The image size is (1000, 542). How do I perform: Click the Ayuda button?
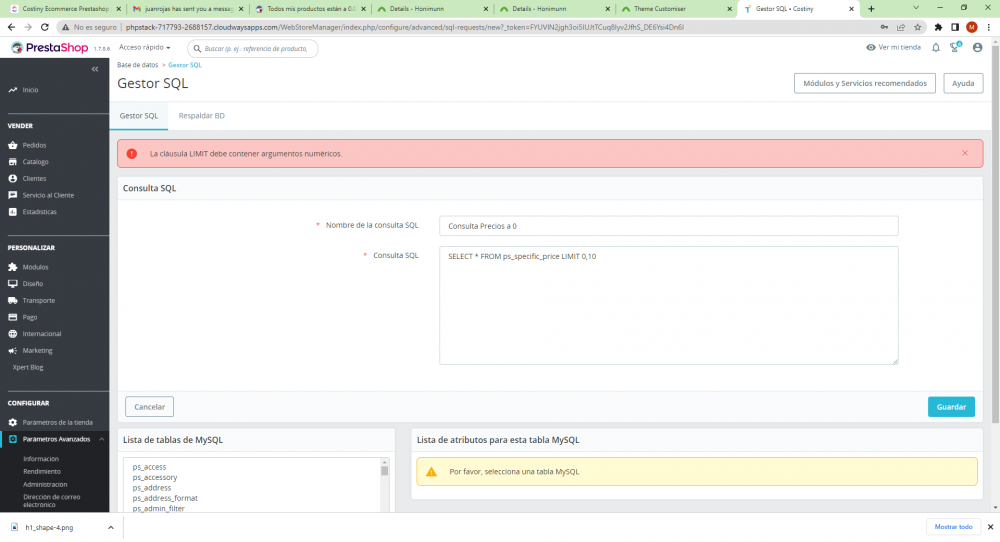pyautogui.click(x=963, y=84)
